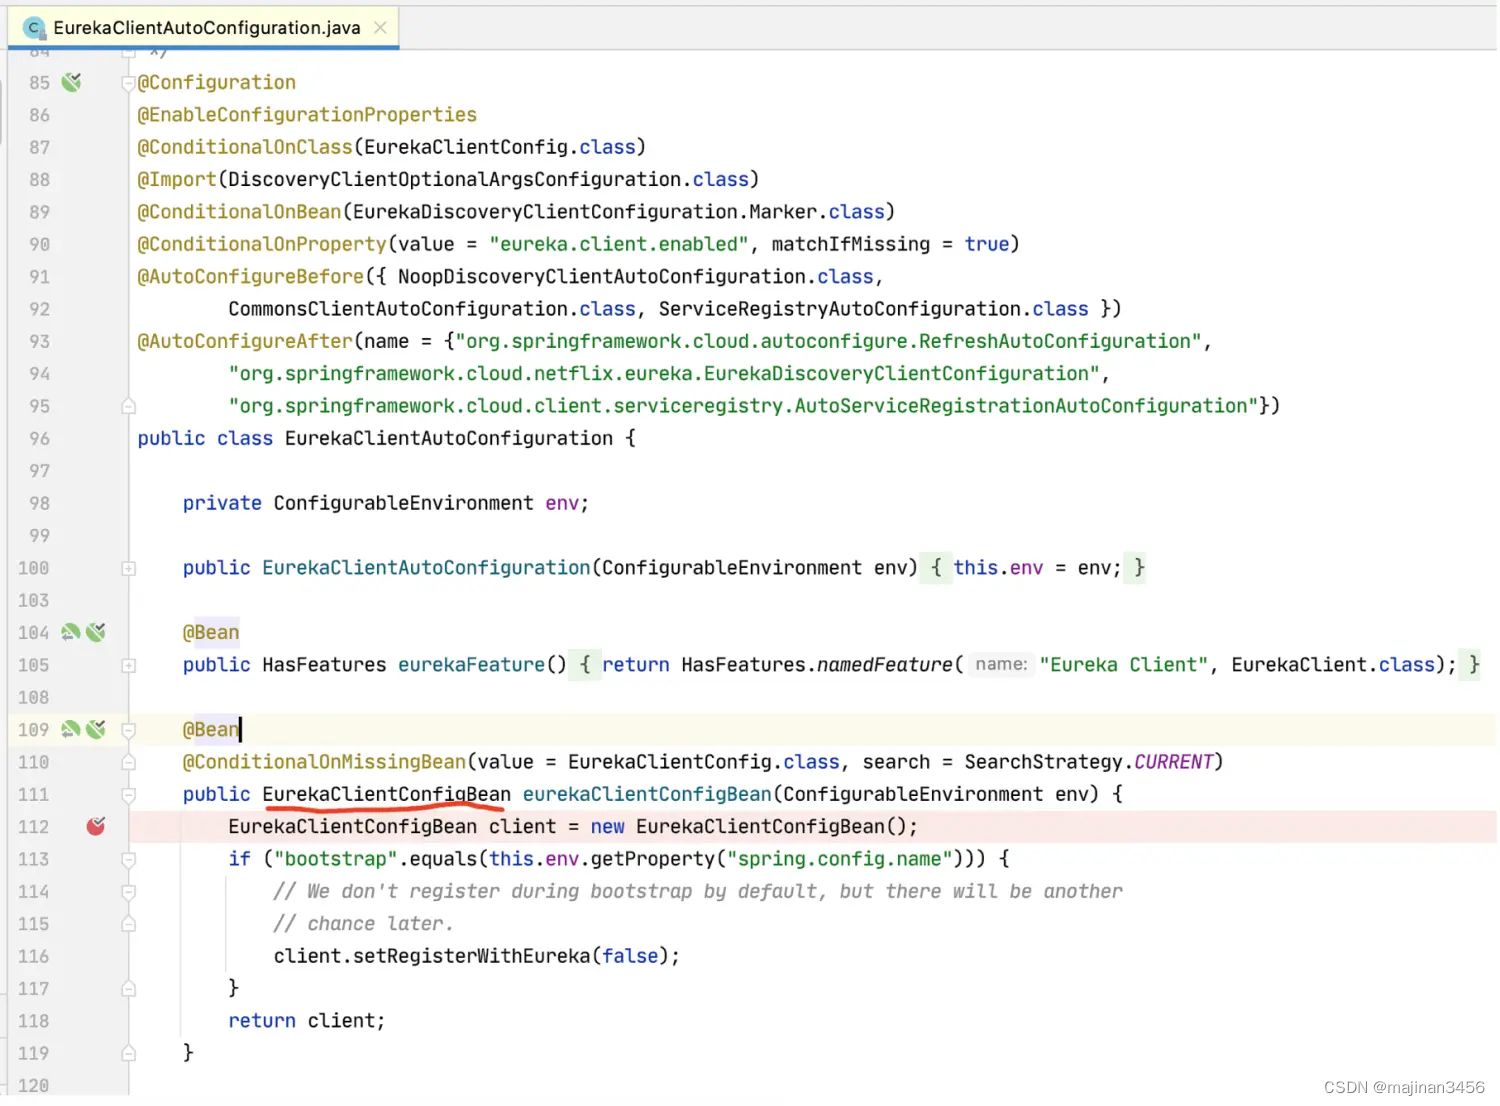Click the Java class icon in the file tab

click(x=34, y=28)
